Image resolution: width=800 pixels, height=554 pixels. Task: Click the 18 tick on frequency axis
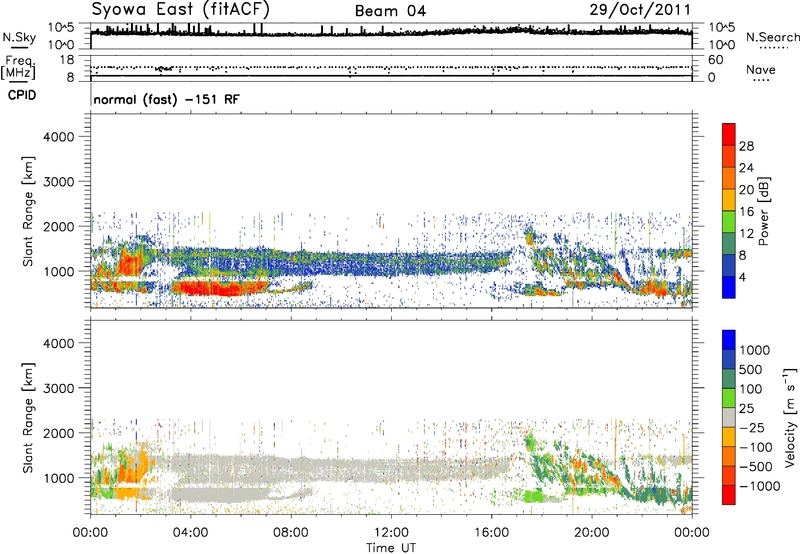coord(67,60)
